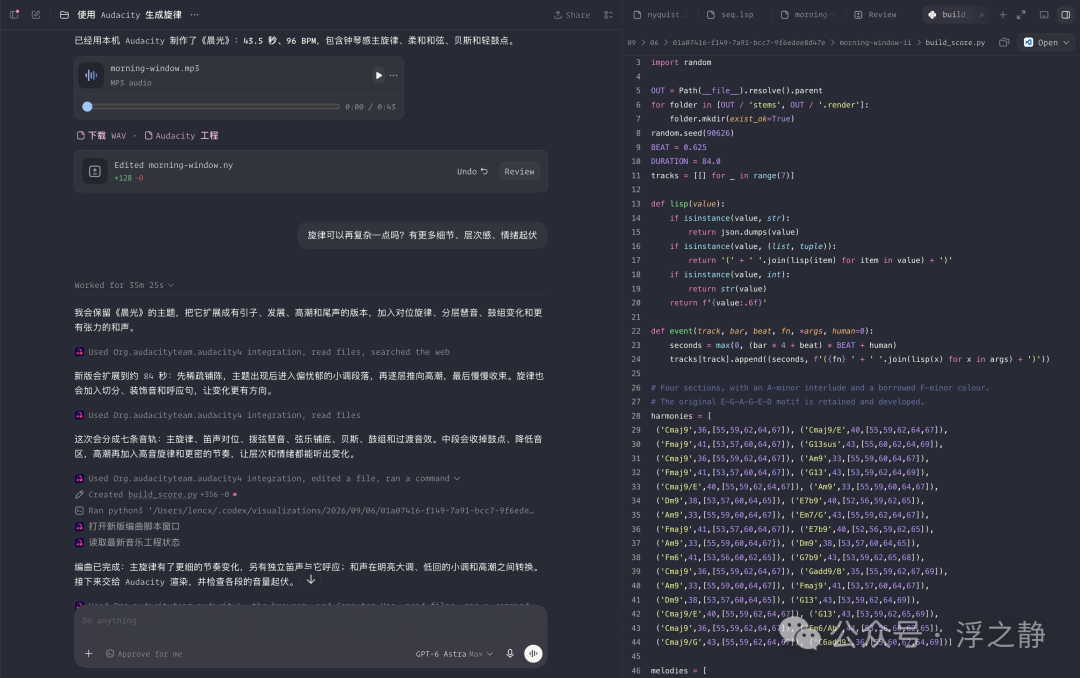Toggle 'Approve for me' mode
Viewport: 1080px width, 678px height.
(144, 654)
